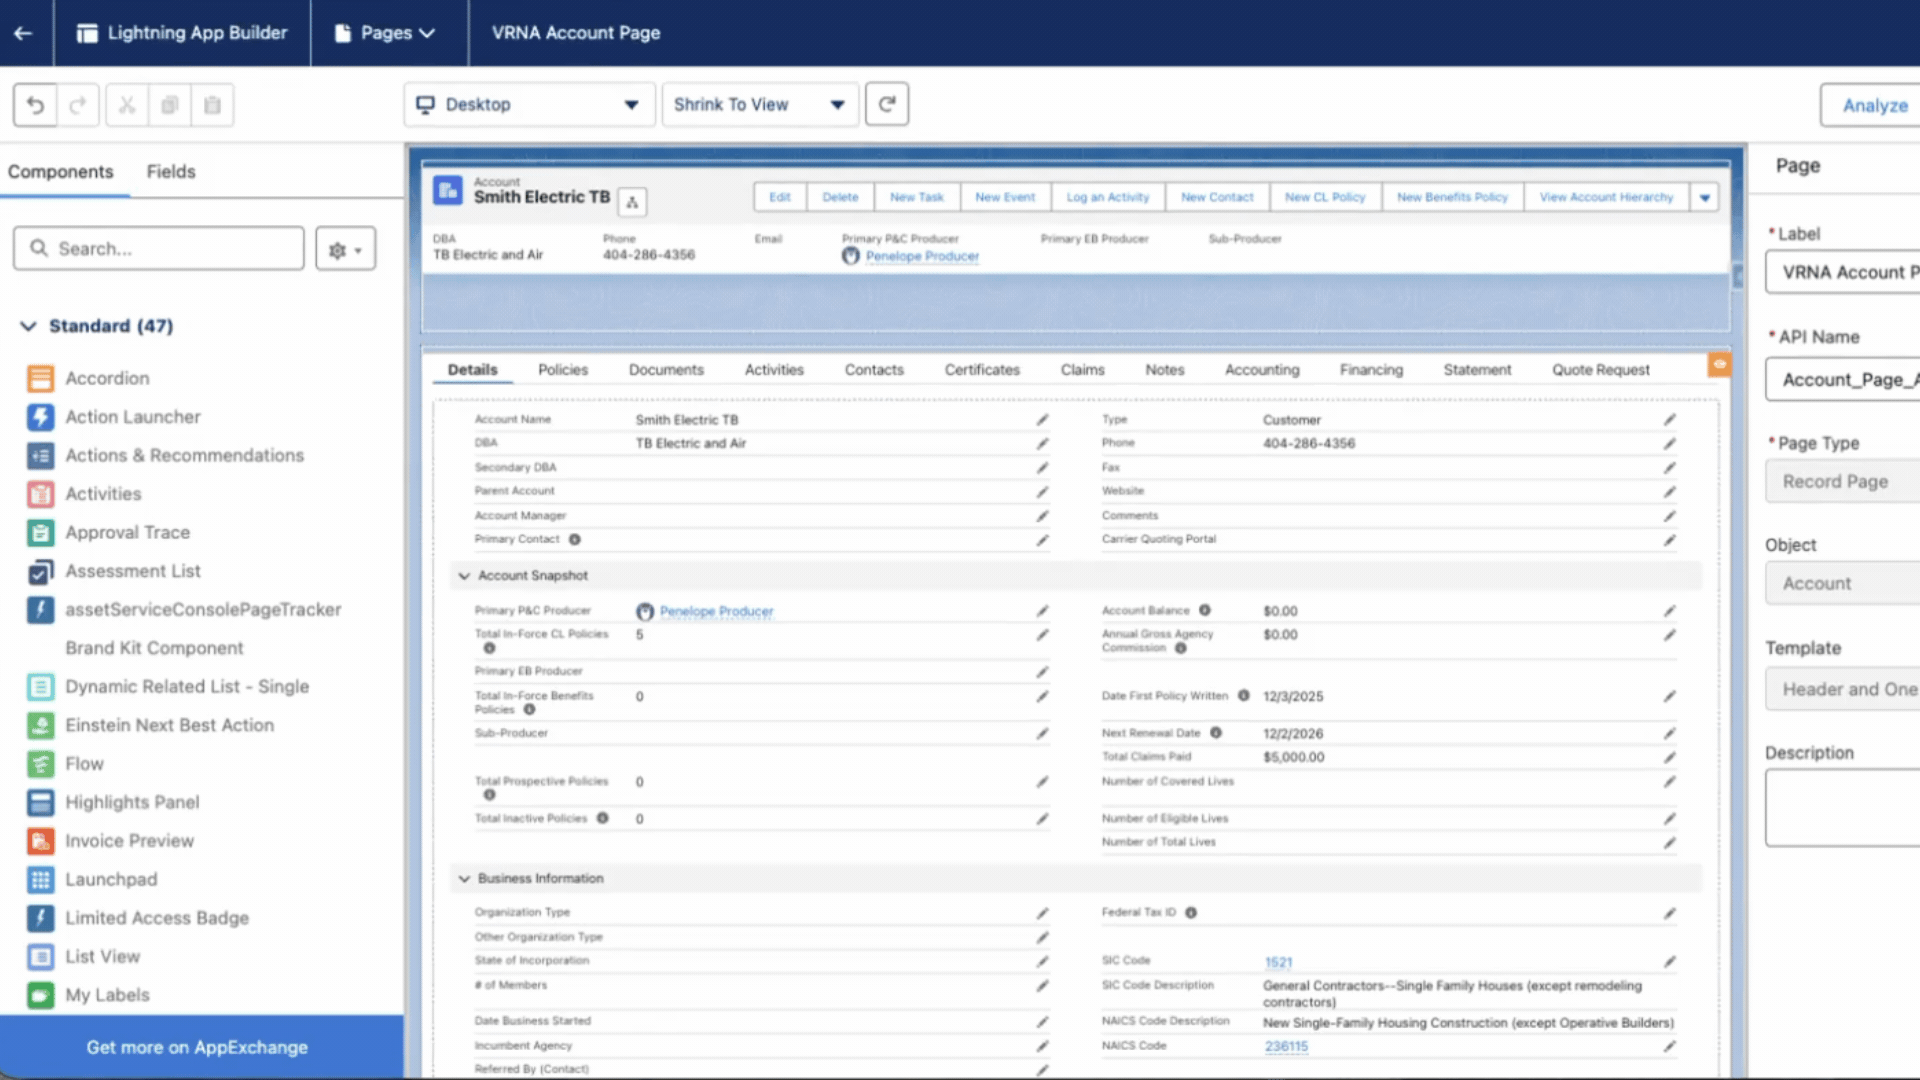This screenshot has width=1920, height=1080.
Task: Click the New Task button
Action: [917, 198]
